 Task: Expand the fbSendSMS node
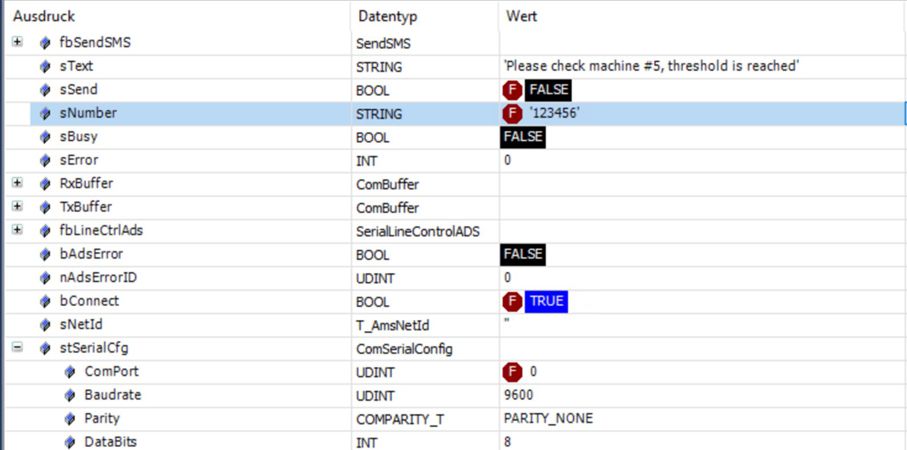coord(17,43)
